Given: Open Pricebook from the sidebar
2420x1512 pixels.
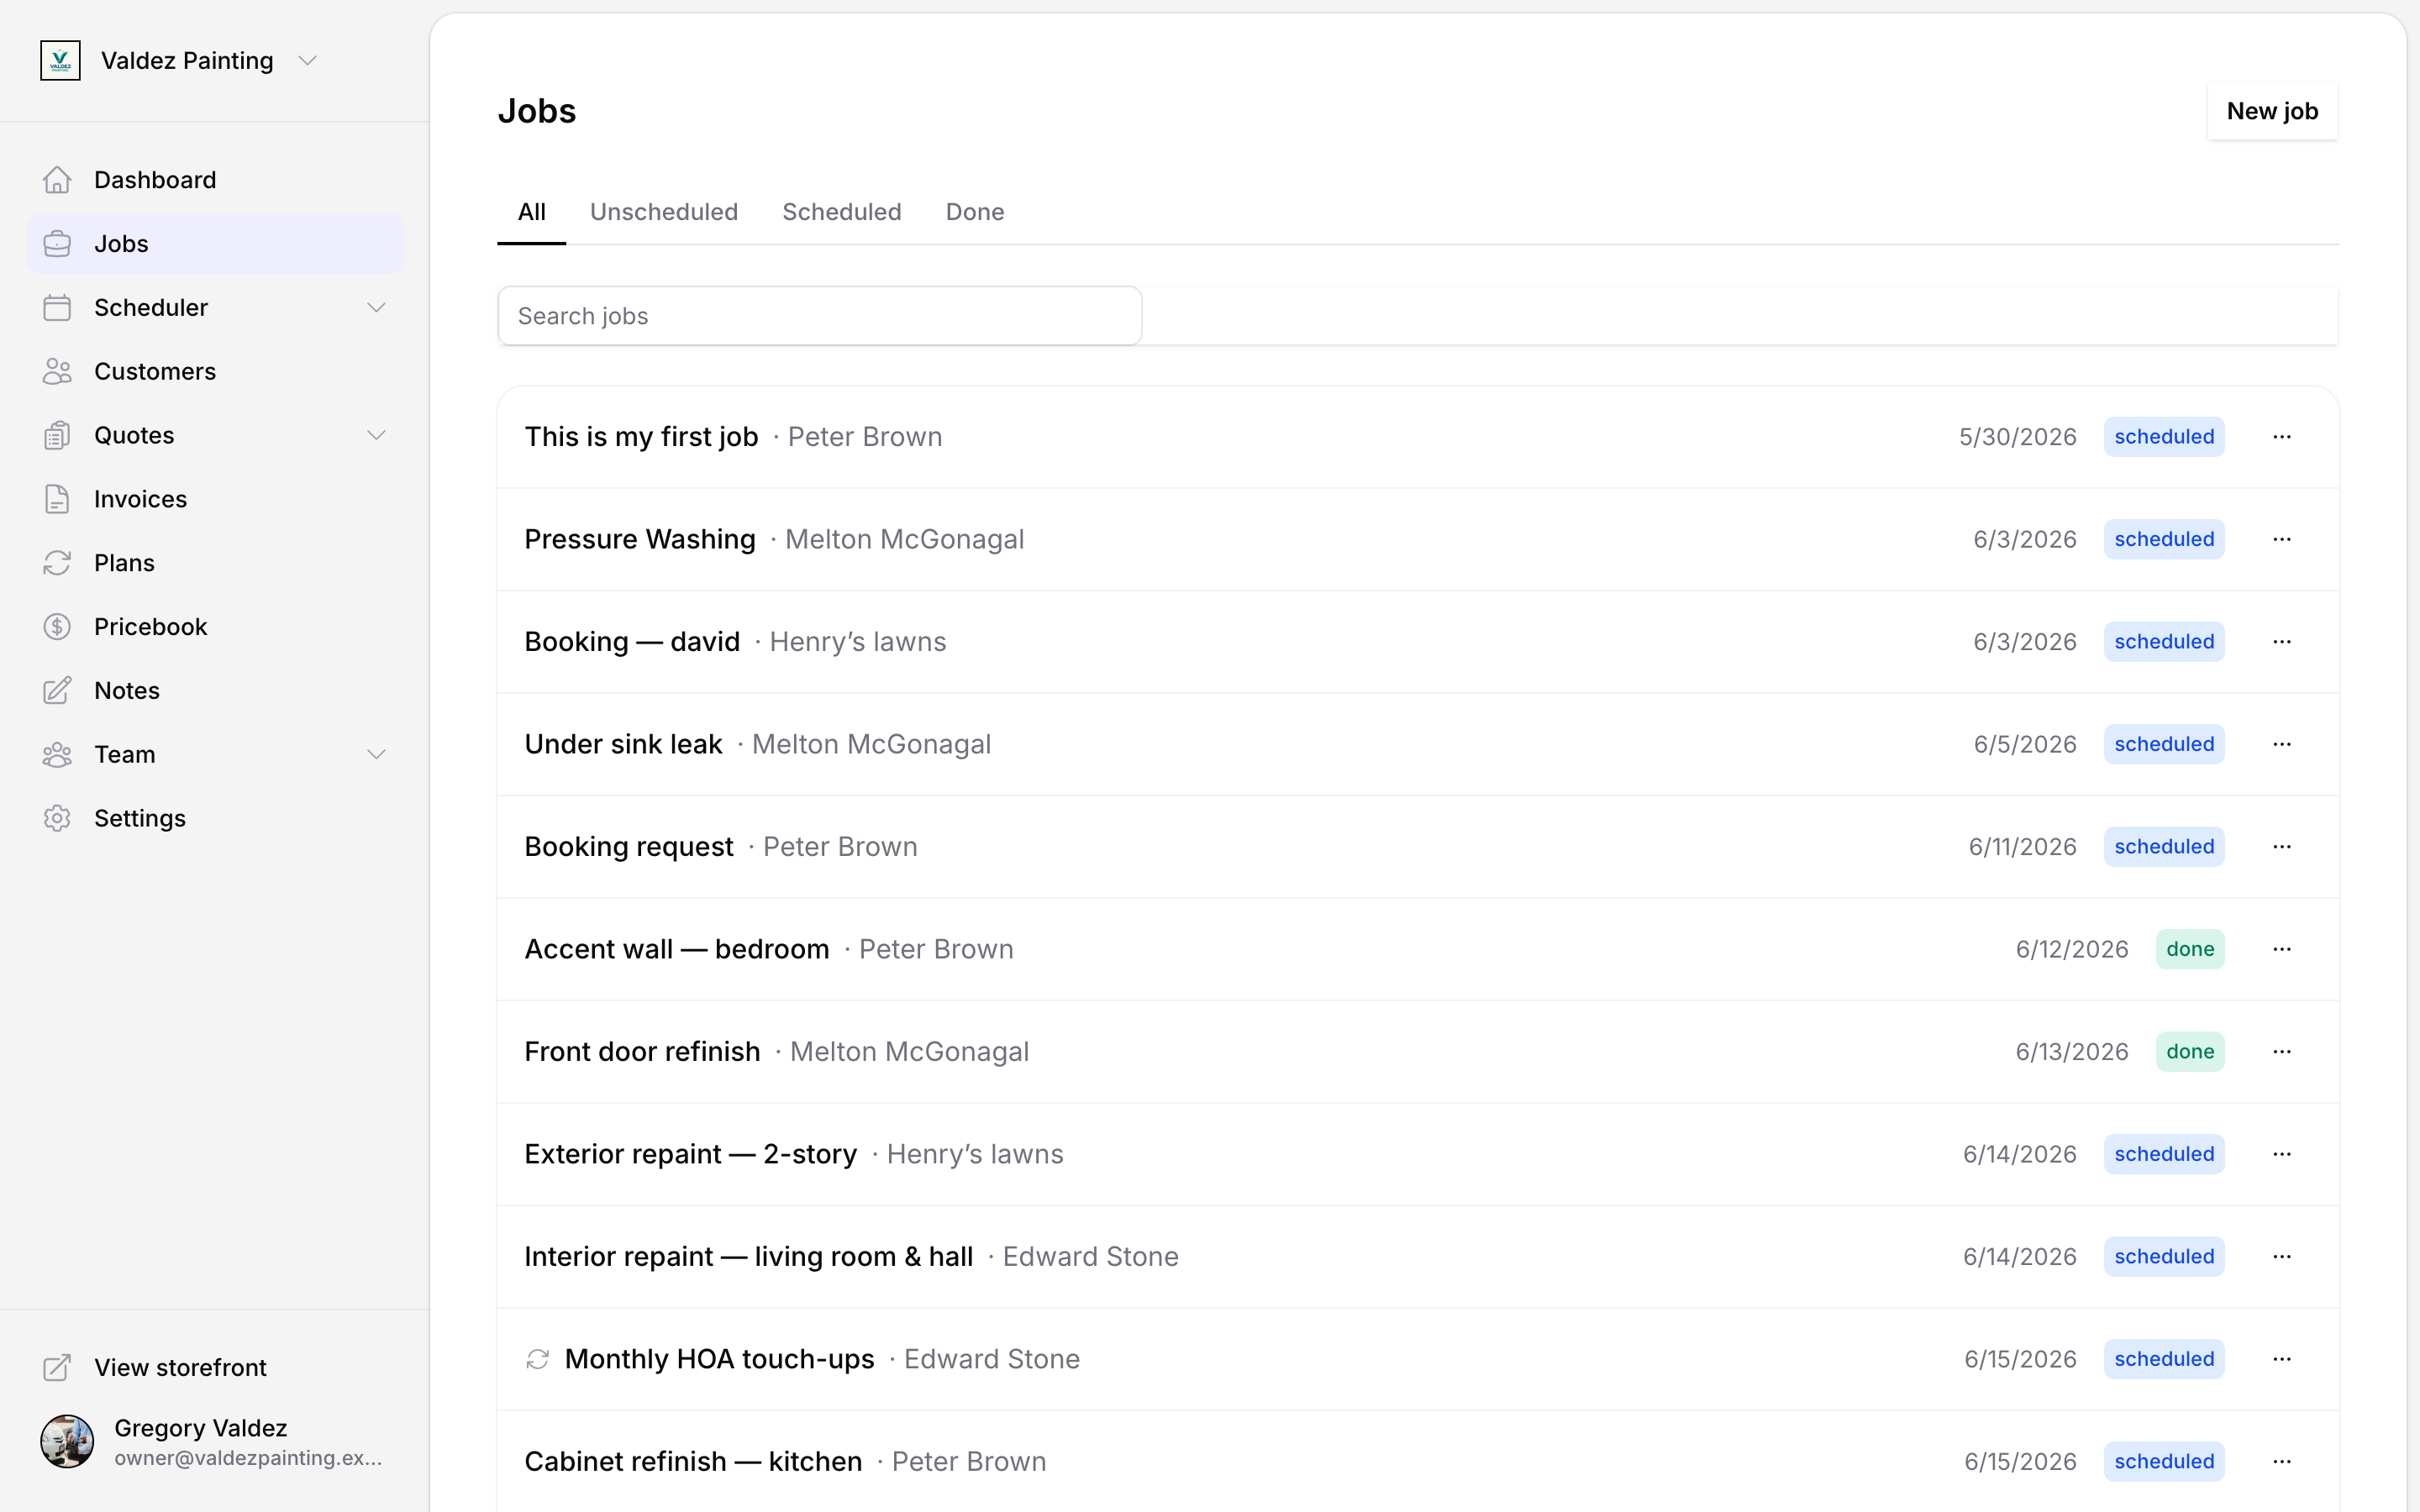Looking at the screenshot, I should coord(215,627).
